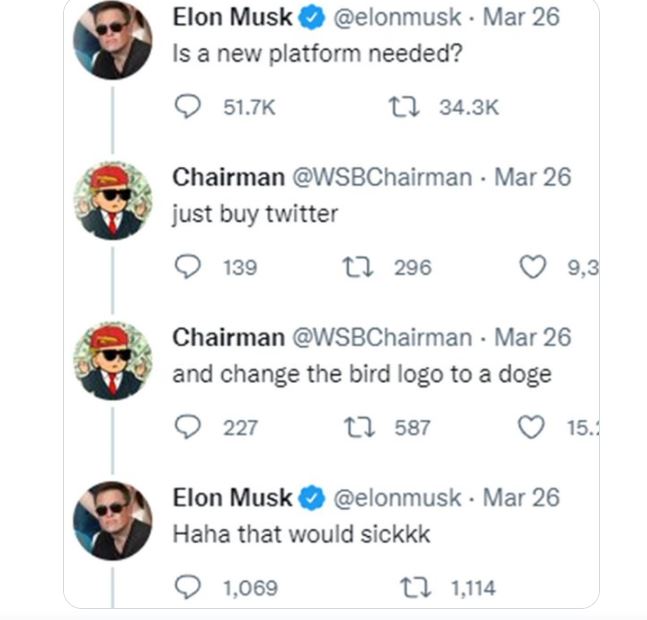
Task: Click the verified badge on first Elon Musk tweet
Action: (312, 18)
